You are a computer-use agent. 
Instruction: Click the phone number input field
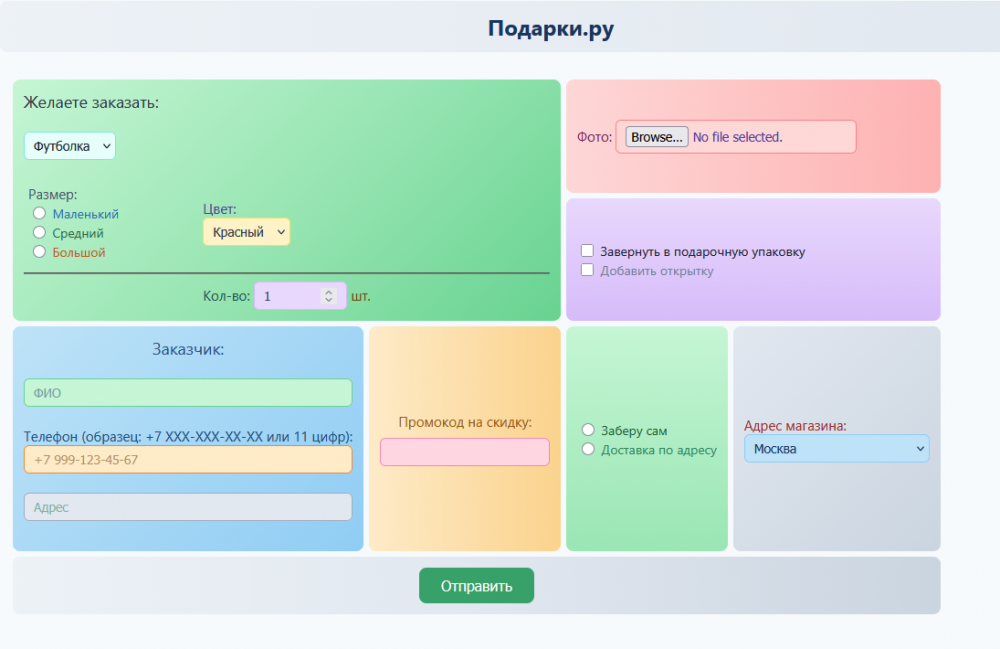pyautogui.click(x=188, y=460)
